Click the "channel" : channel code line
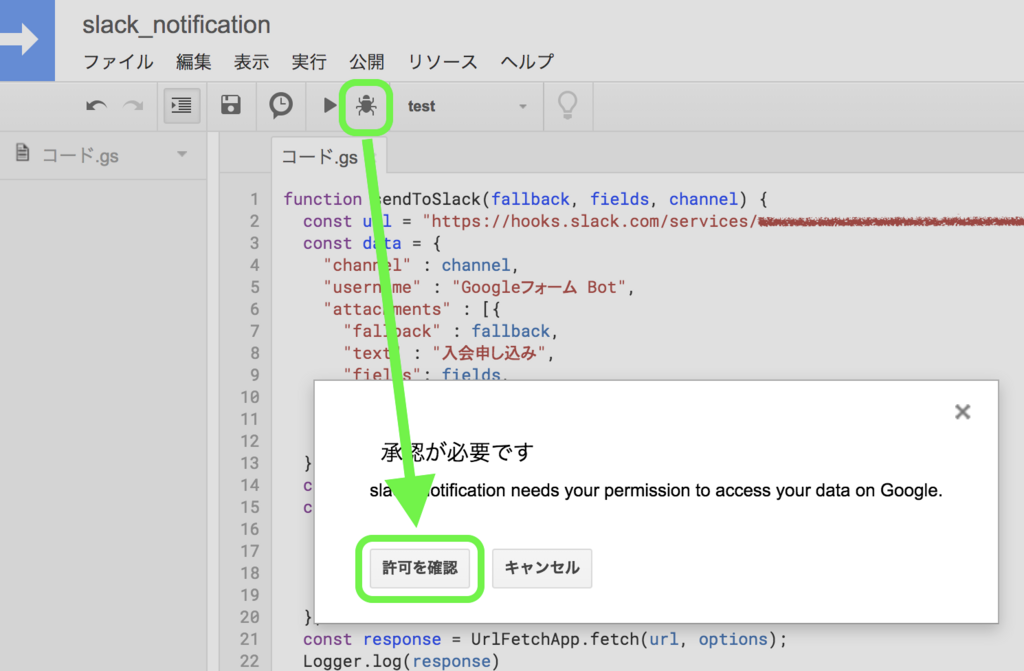This screenshot has width=1024, height=671. pos(421,265)
